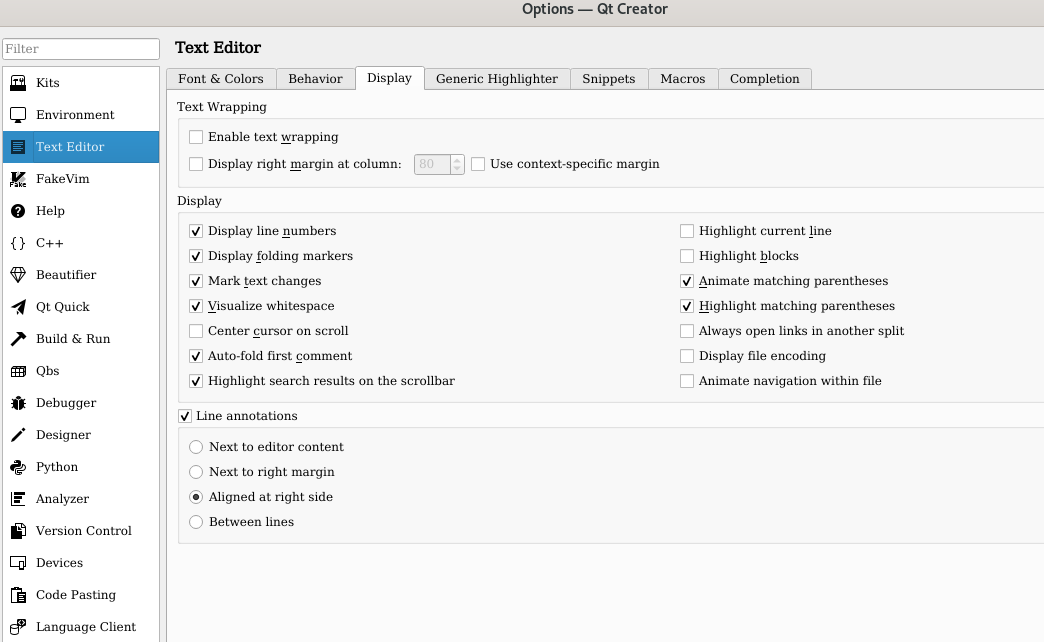Uncheck Visualize whitespace
The height and width of the screenshot is (642, 1044).
[x=196, y=306]
